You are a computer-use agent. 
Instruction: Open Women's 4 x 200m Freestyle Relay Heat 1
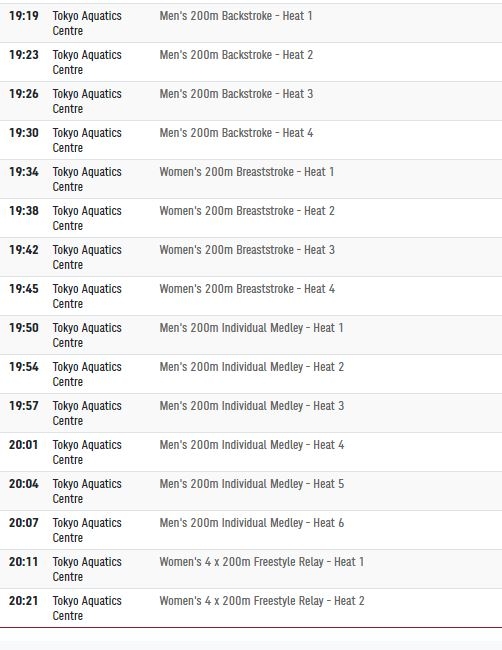pos(262,561)
